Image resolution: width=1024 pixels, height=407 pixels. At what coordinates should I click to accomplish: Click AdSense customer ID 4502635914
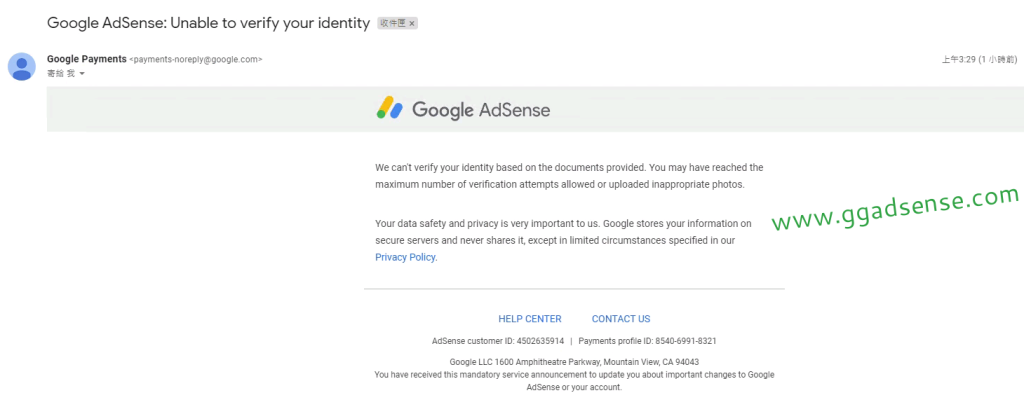pyautogui.click(x=498, y=341)
